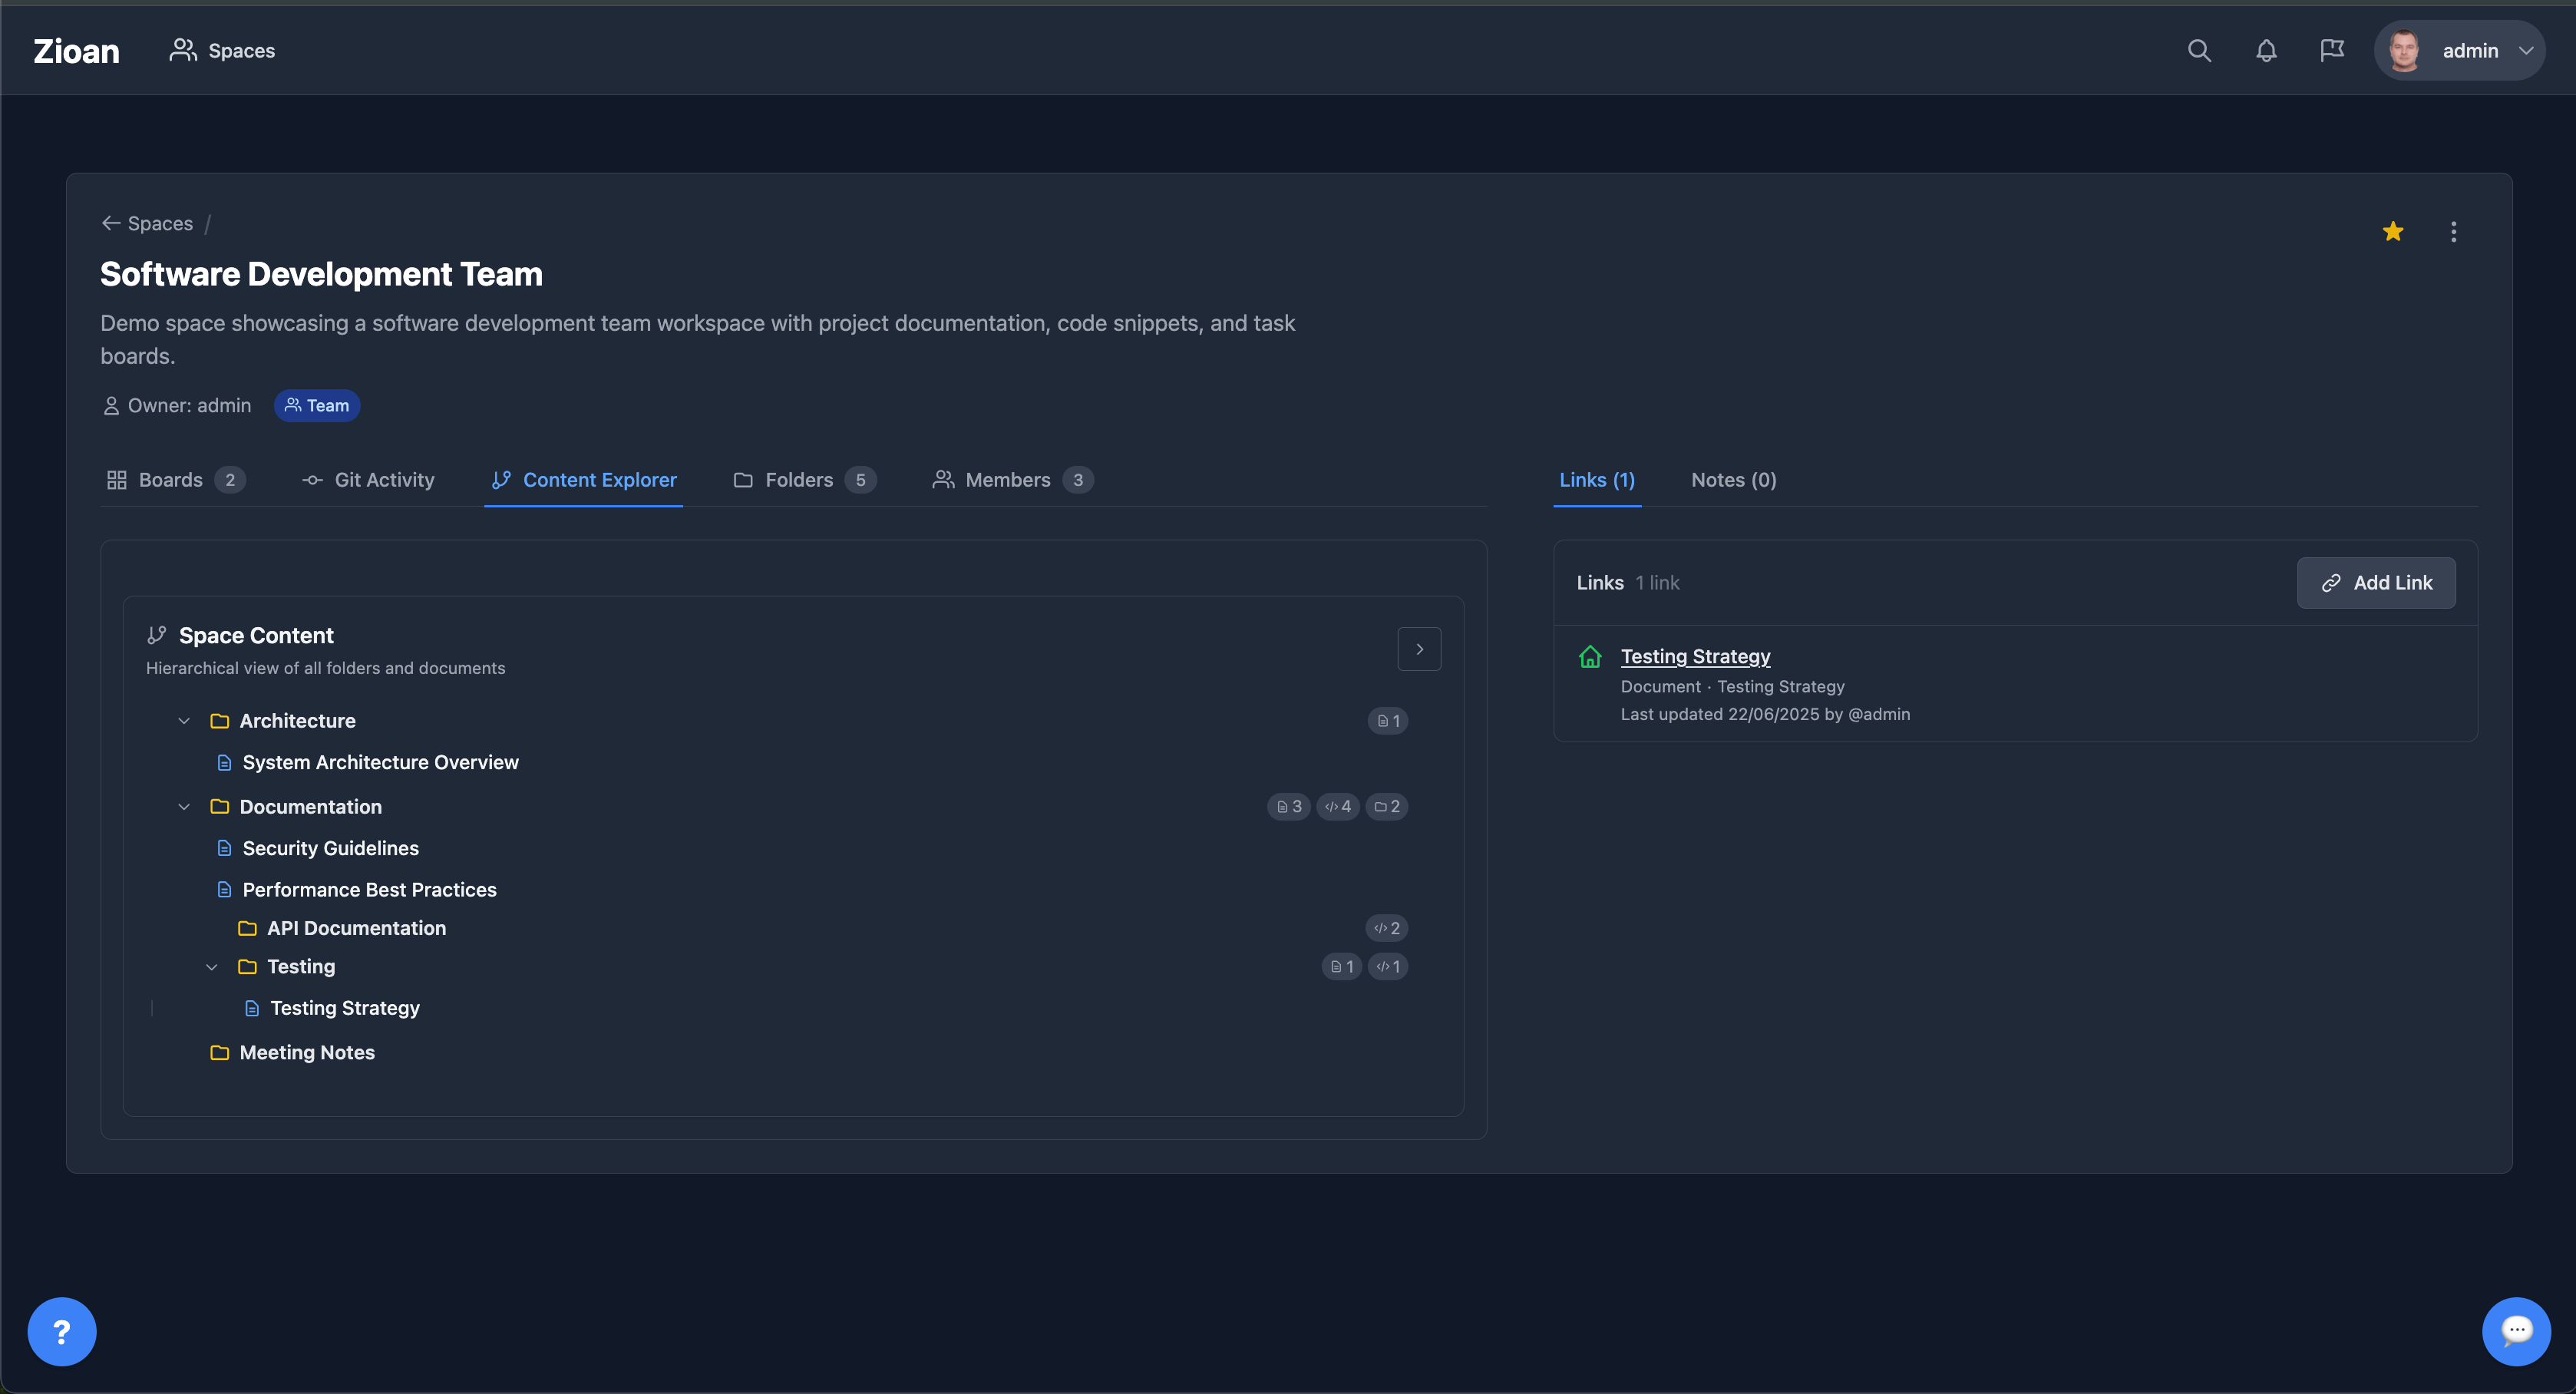Collapse the Testing folder chevron

point(212,967)
